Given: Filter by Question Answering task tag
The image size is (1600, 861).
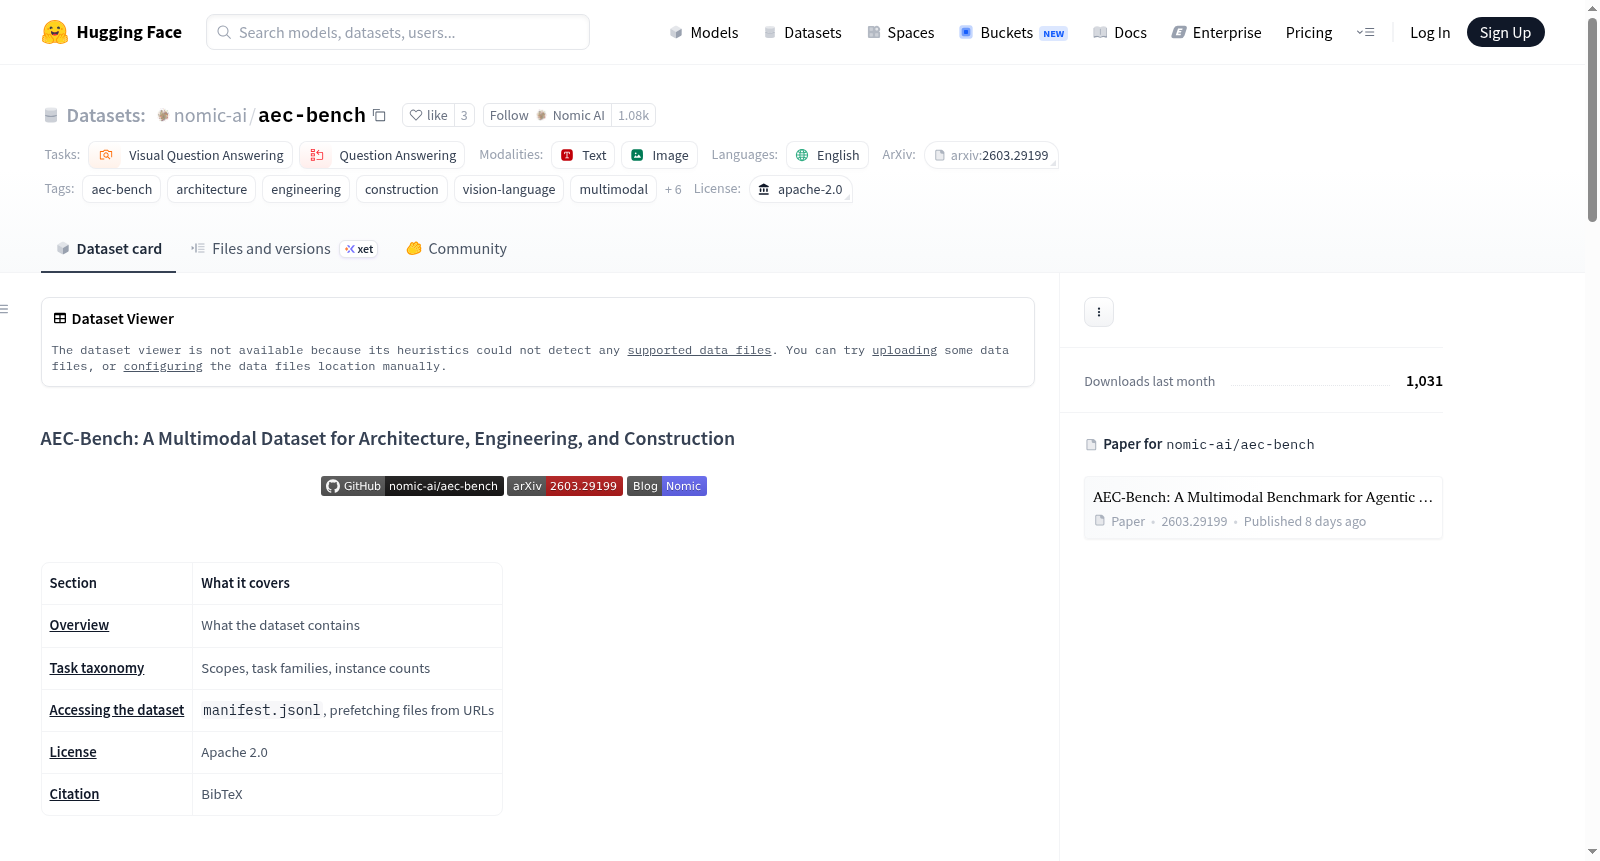Looking at the screenshot, I should click(x=382, y=155).
